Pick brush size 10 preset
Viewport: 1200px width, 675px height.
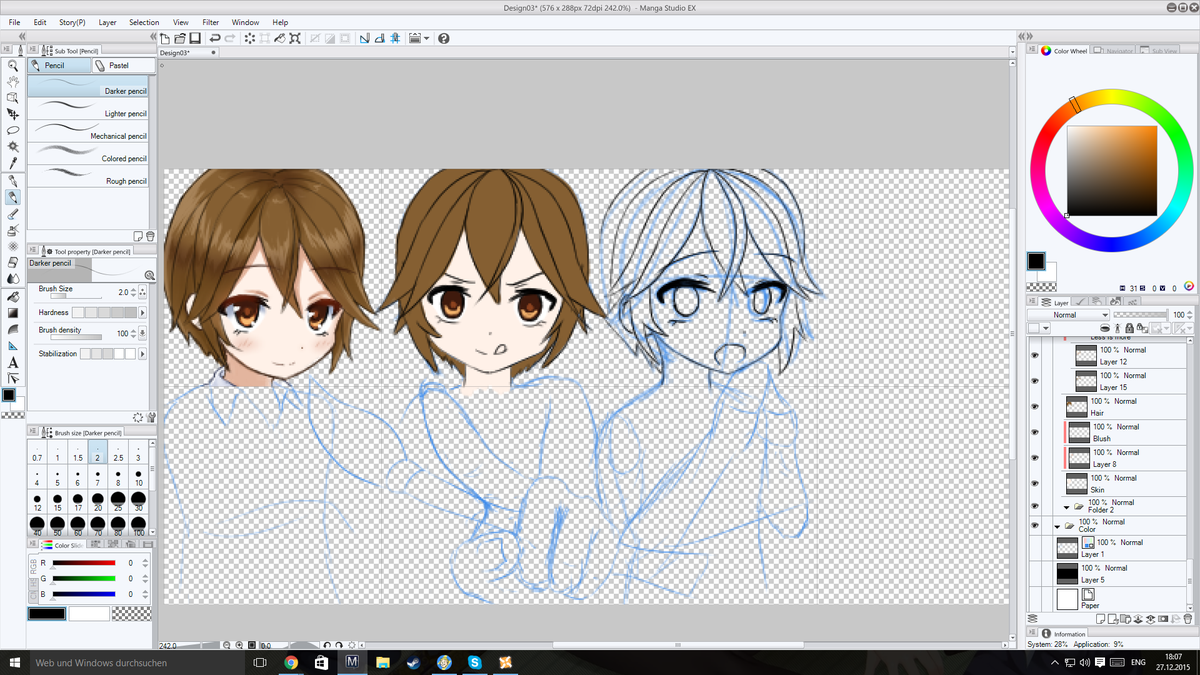pos(139,477)
